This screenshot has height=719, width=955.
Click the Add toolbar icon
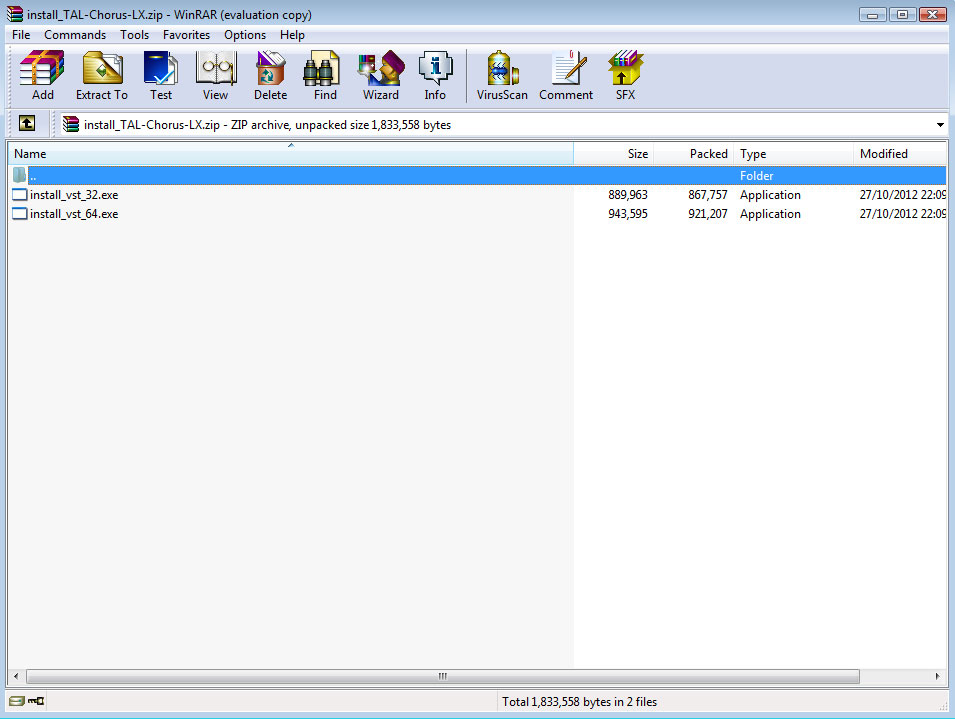(42, 75)
